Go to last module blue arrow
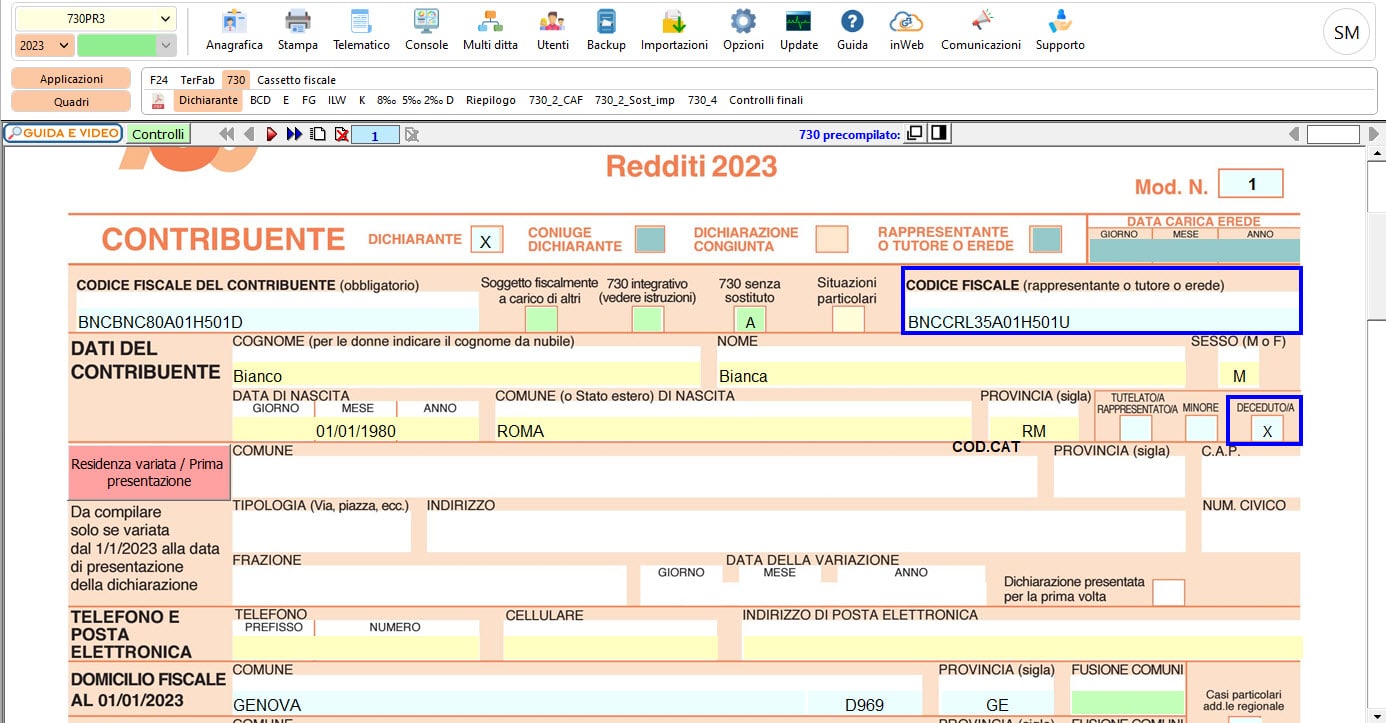1386x723 pixels. pos(294,134)
